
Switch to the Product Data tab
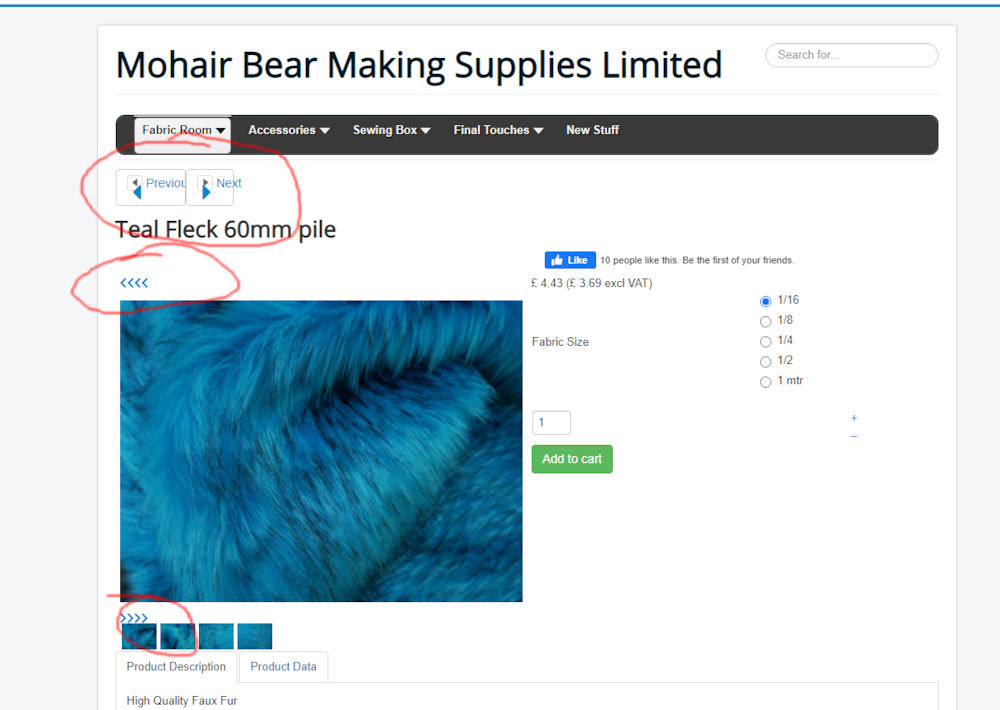point(283,667)
